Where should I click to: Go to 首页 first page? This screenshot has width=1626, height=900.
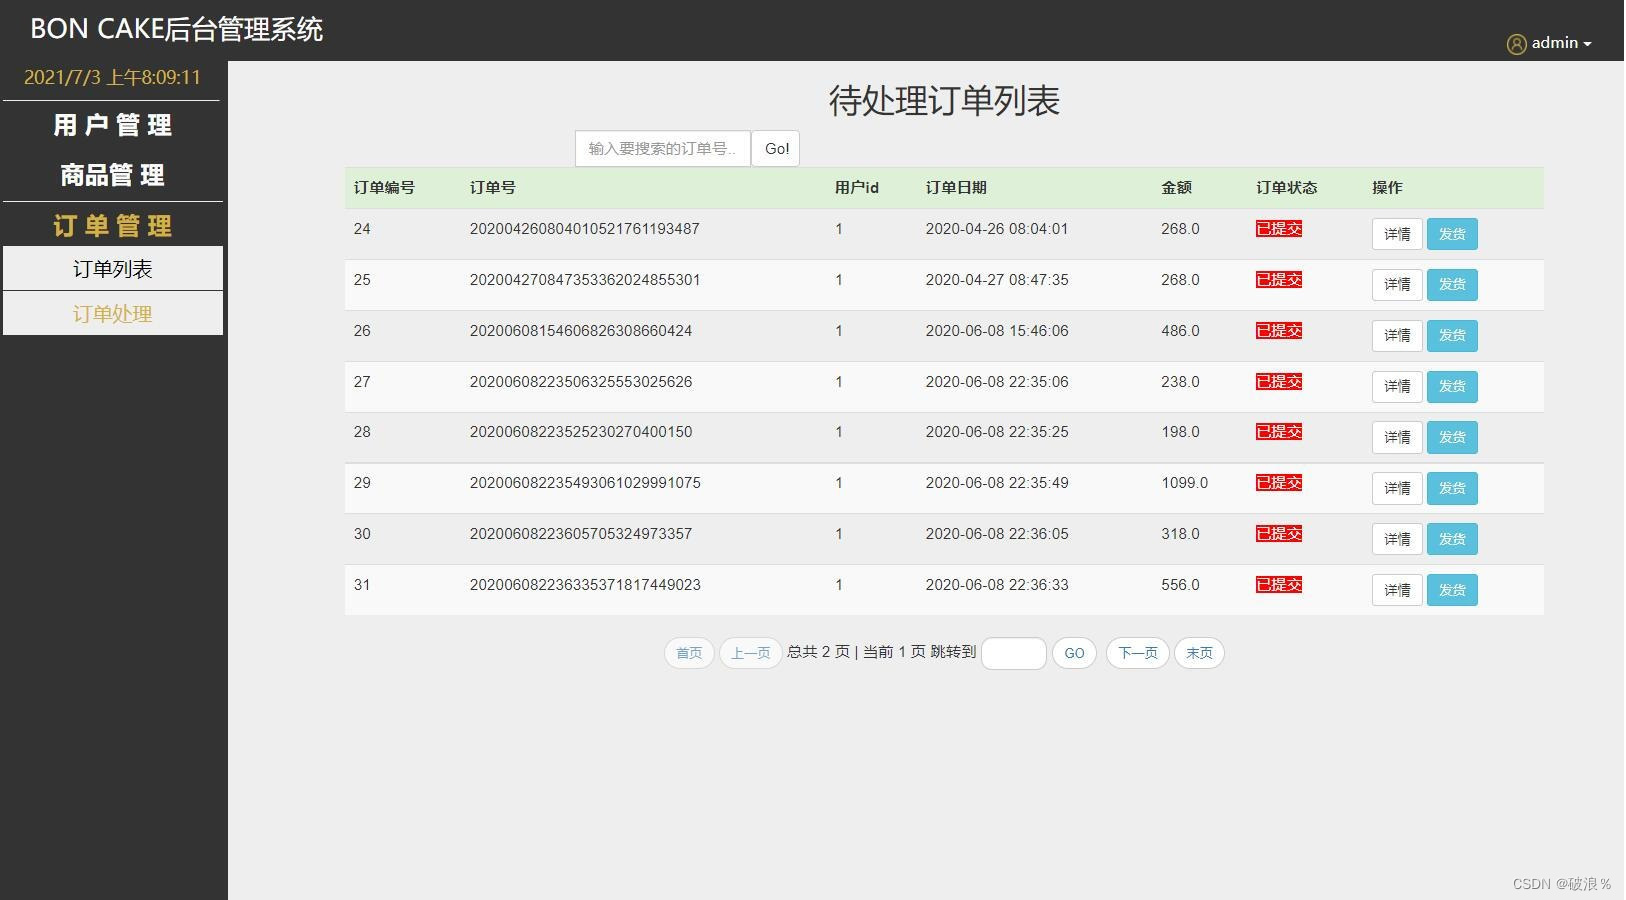pos(689,653)
